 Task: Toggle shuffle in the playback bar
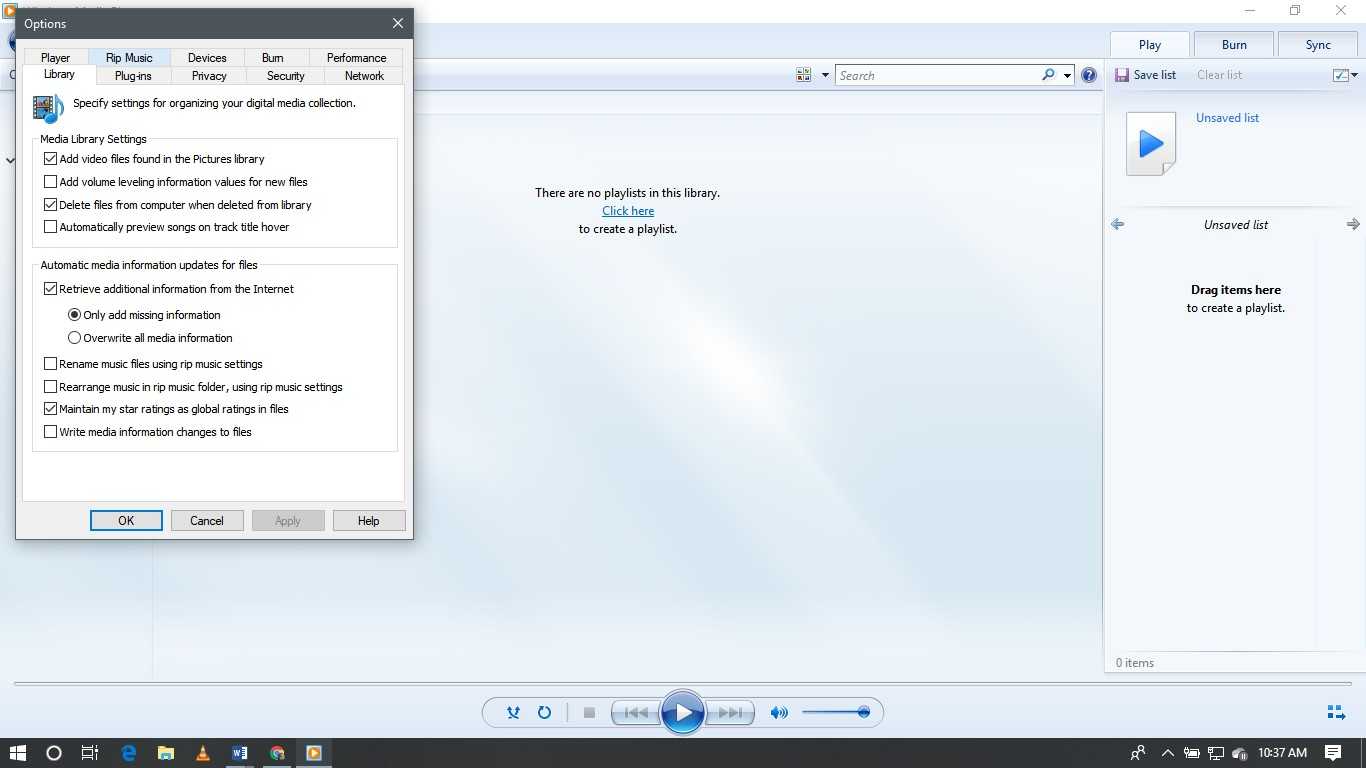(x=513, y=713)
